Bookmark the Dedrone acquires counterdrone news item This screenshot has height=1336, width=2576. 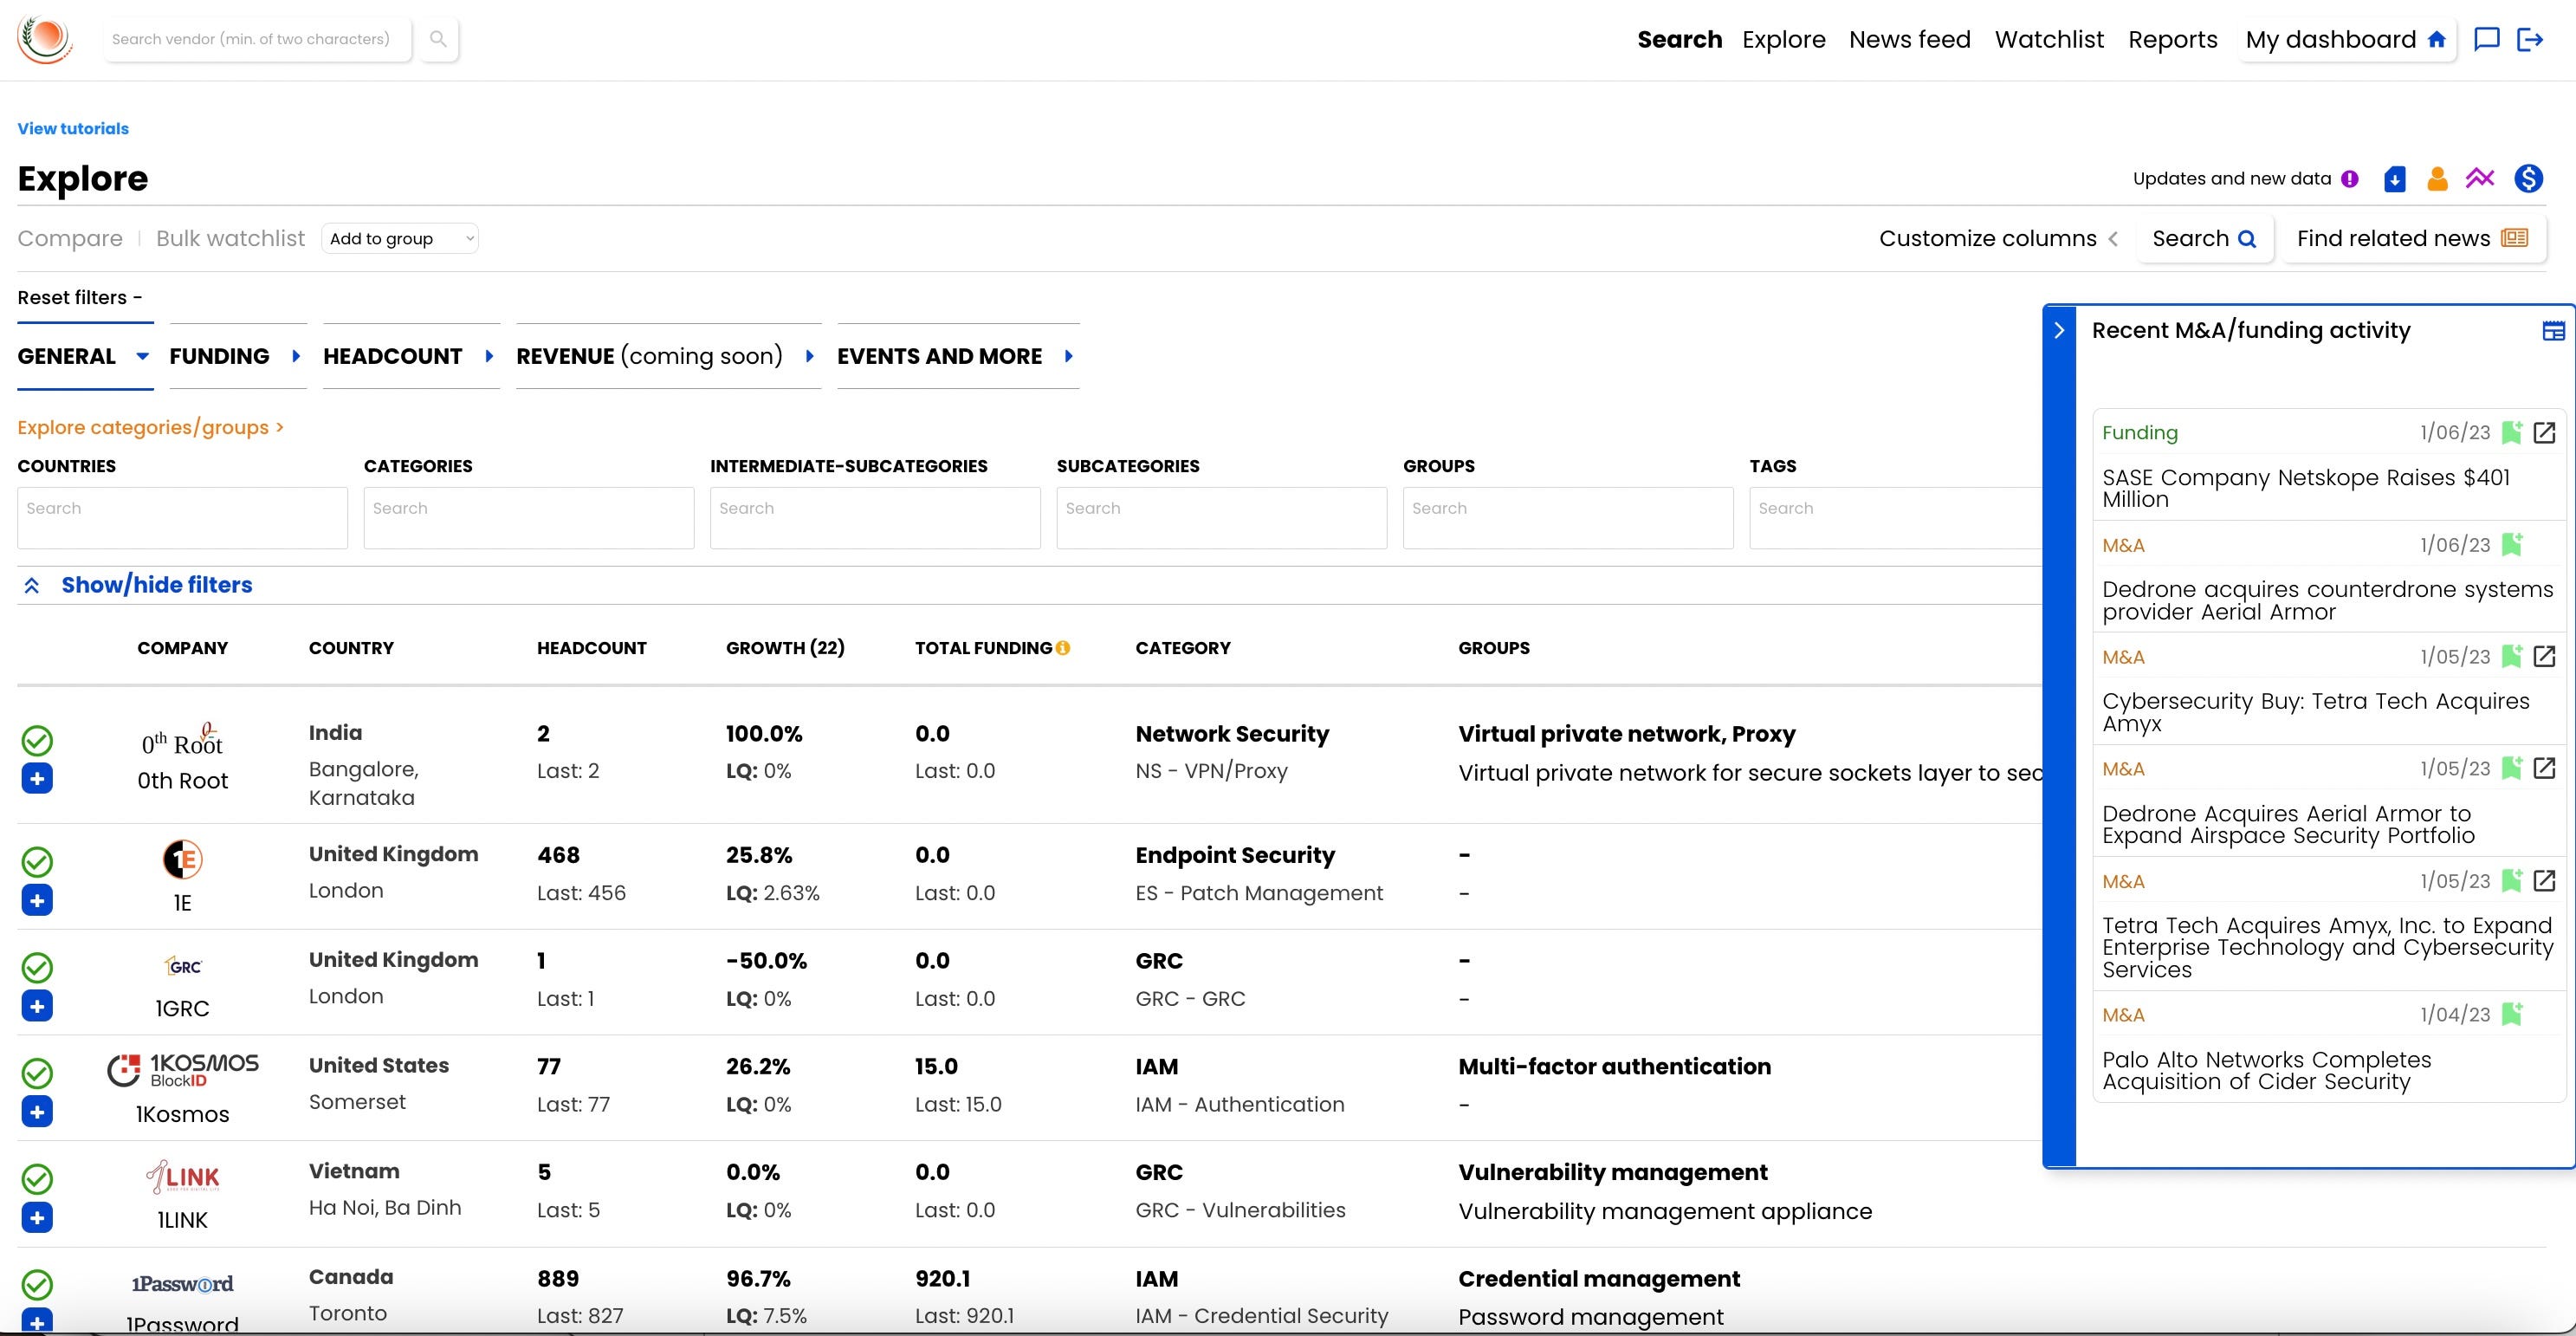[2511, 544]
